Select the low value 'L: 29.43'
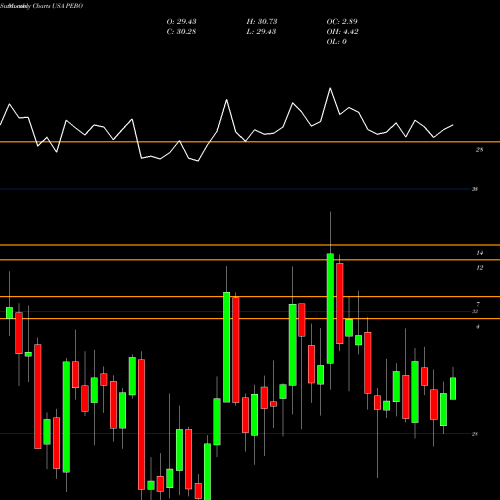Screen dimensions: 500x500 point(261,31)
